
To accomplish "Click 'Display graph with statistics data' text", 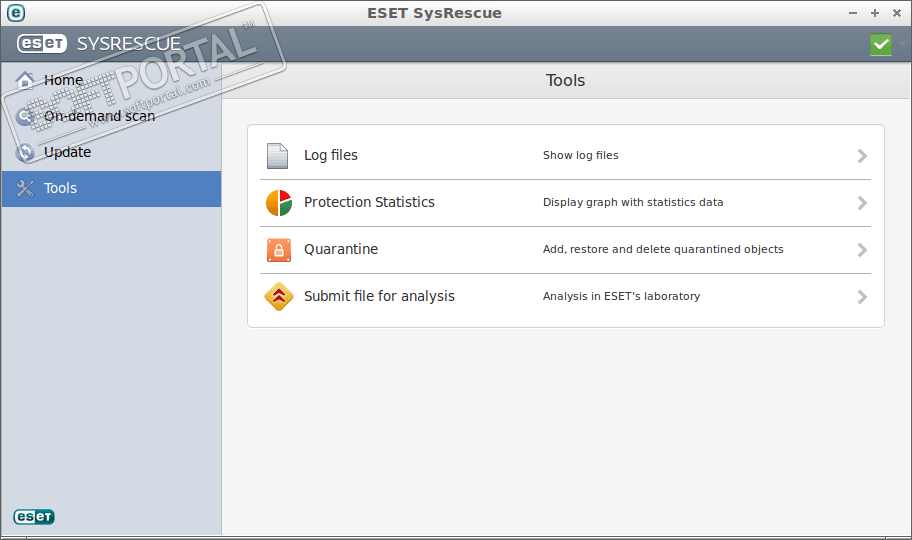I will (x=633, y=202).
